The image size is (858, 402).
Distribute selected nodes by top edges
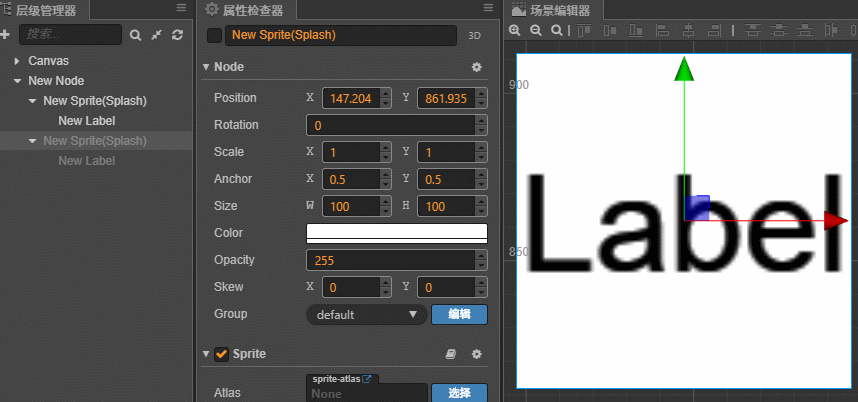(753, 31)
